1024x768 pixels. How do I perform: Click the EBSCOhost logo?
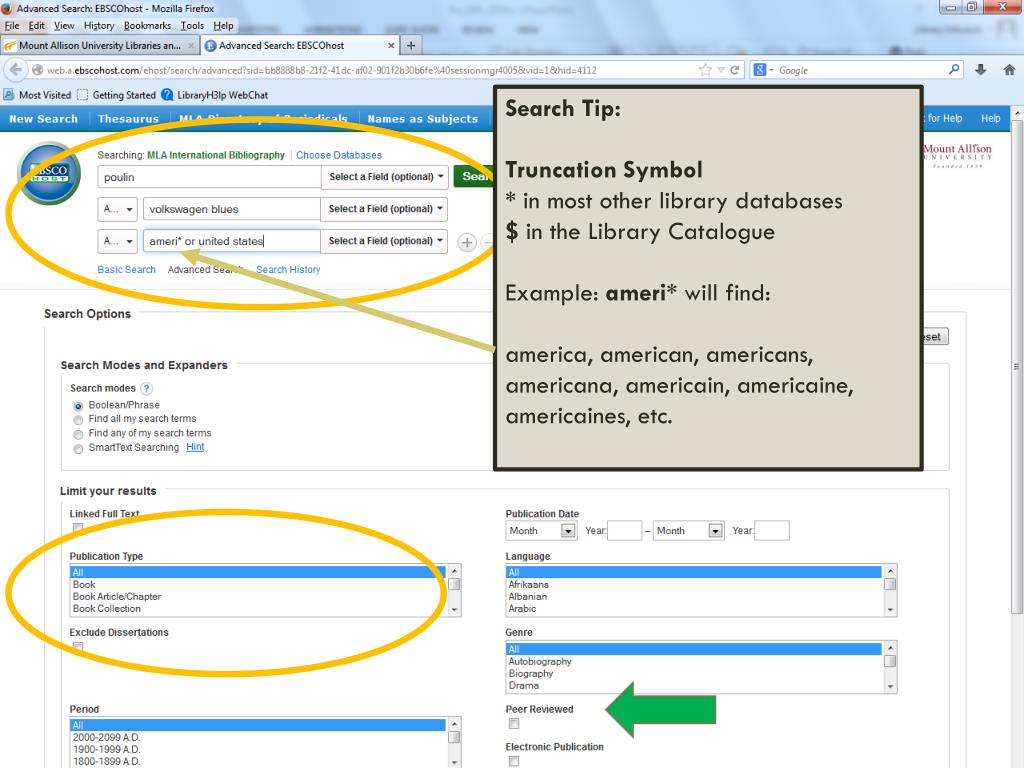coord(49,174)
